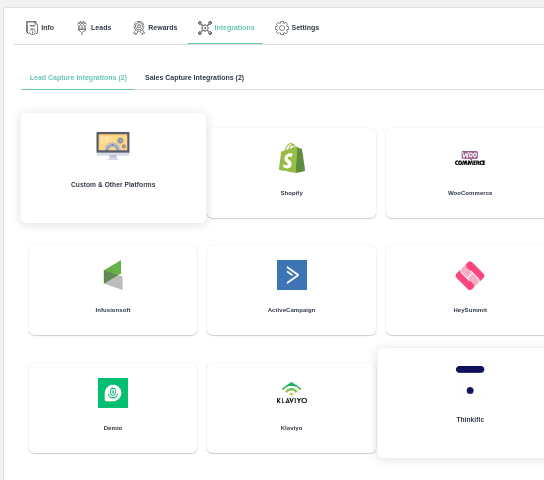Screen dimensions: 544x480
Task: Click the Infusionsoft green logo
Action: (113, 275)
